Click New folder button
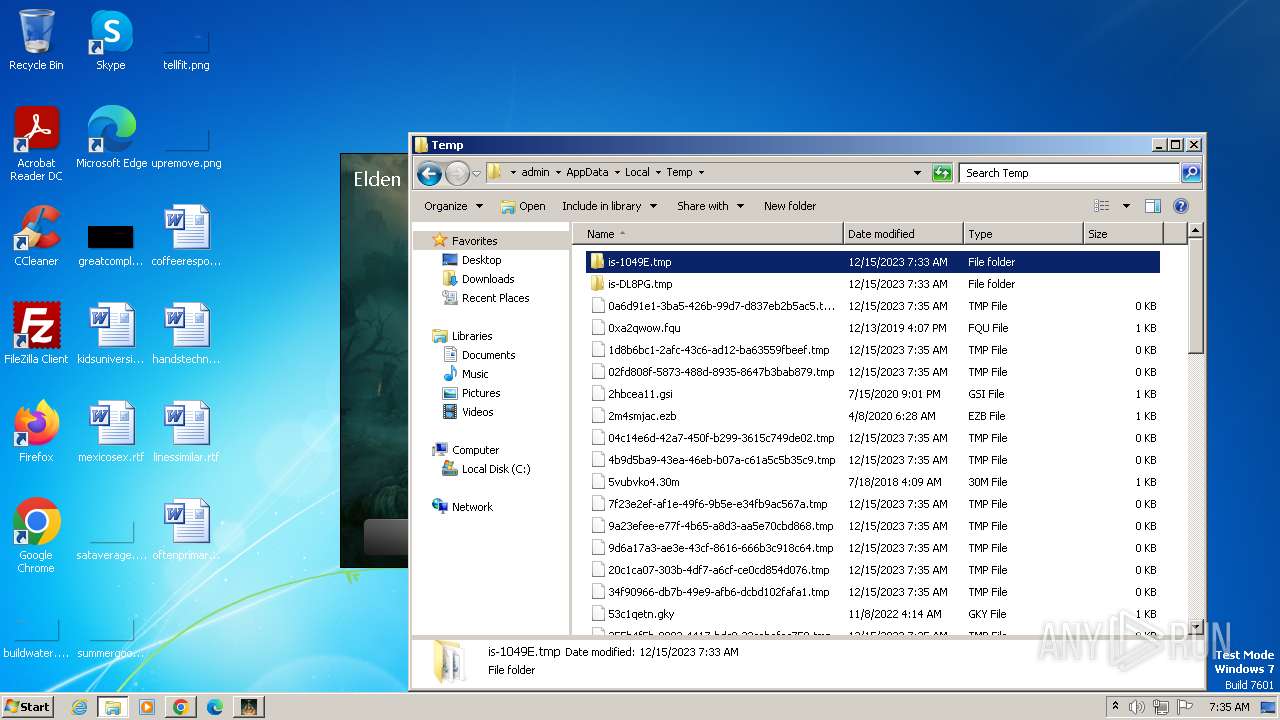This screenshot has height=720, width=1280. (x=790, y=206)
